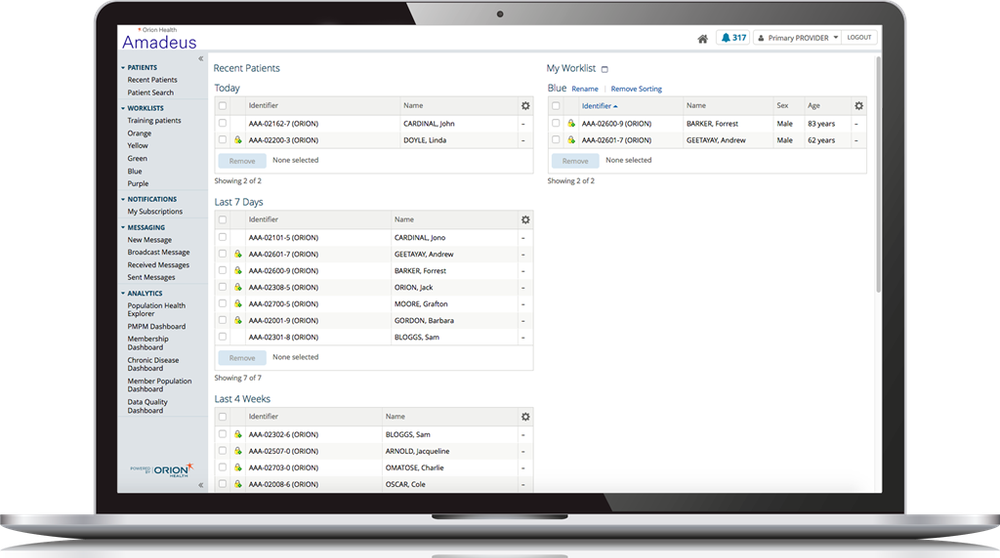
Task: Click Remove button under Blue worklist
Action: pos(575,161)
